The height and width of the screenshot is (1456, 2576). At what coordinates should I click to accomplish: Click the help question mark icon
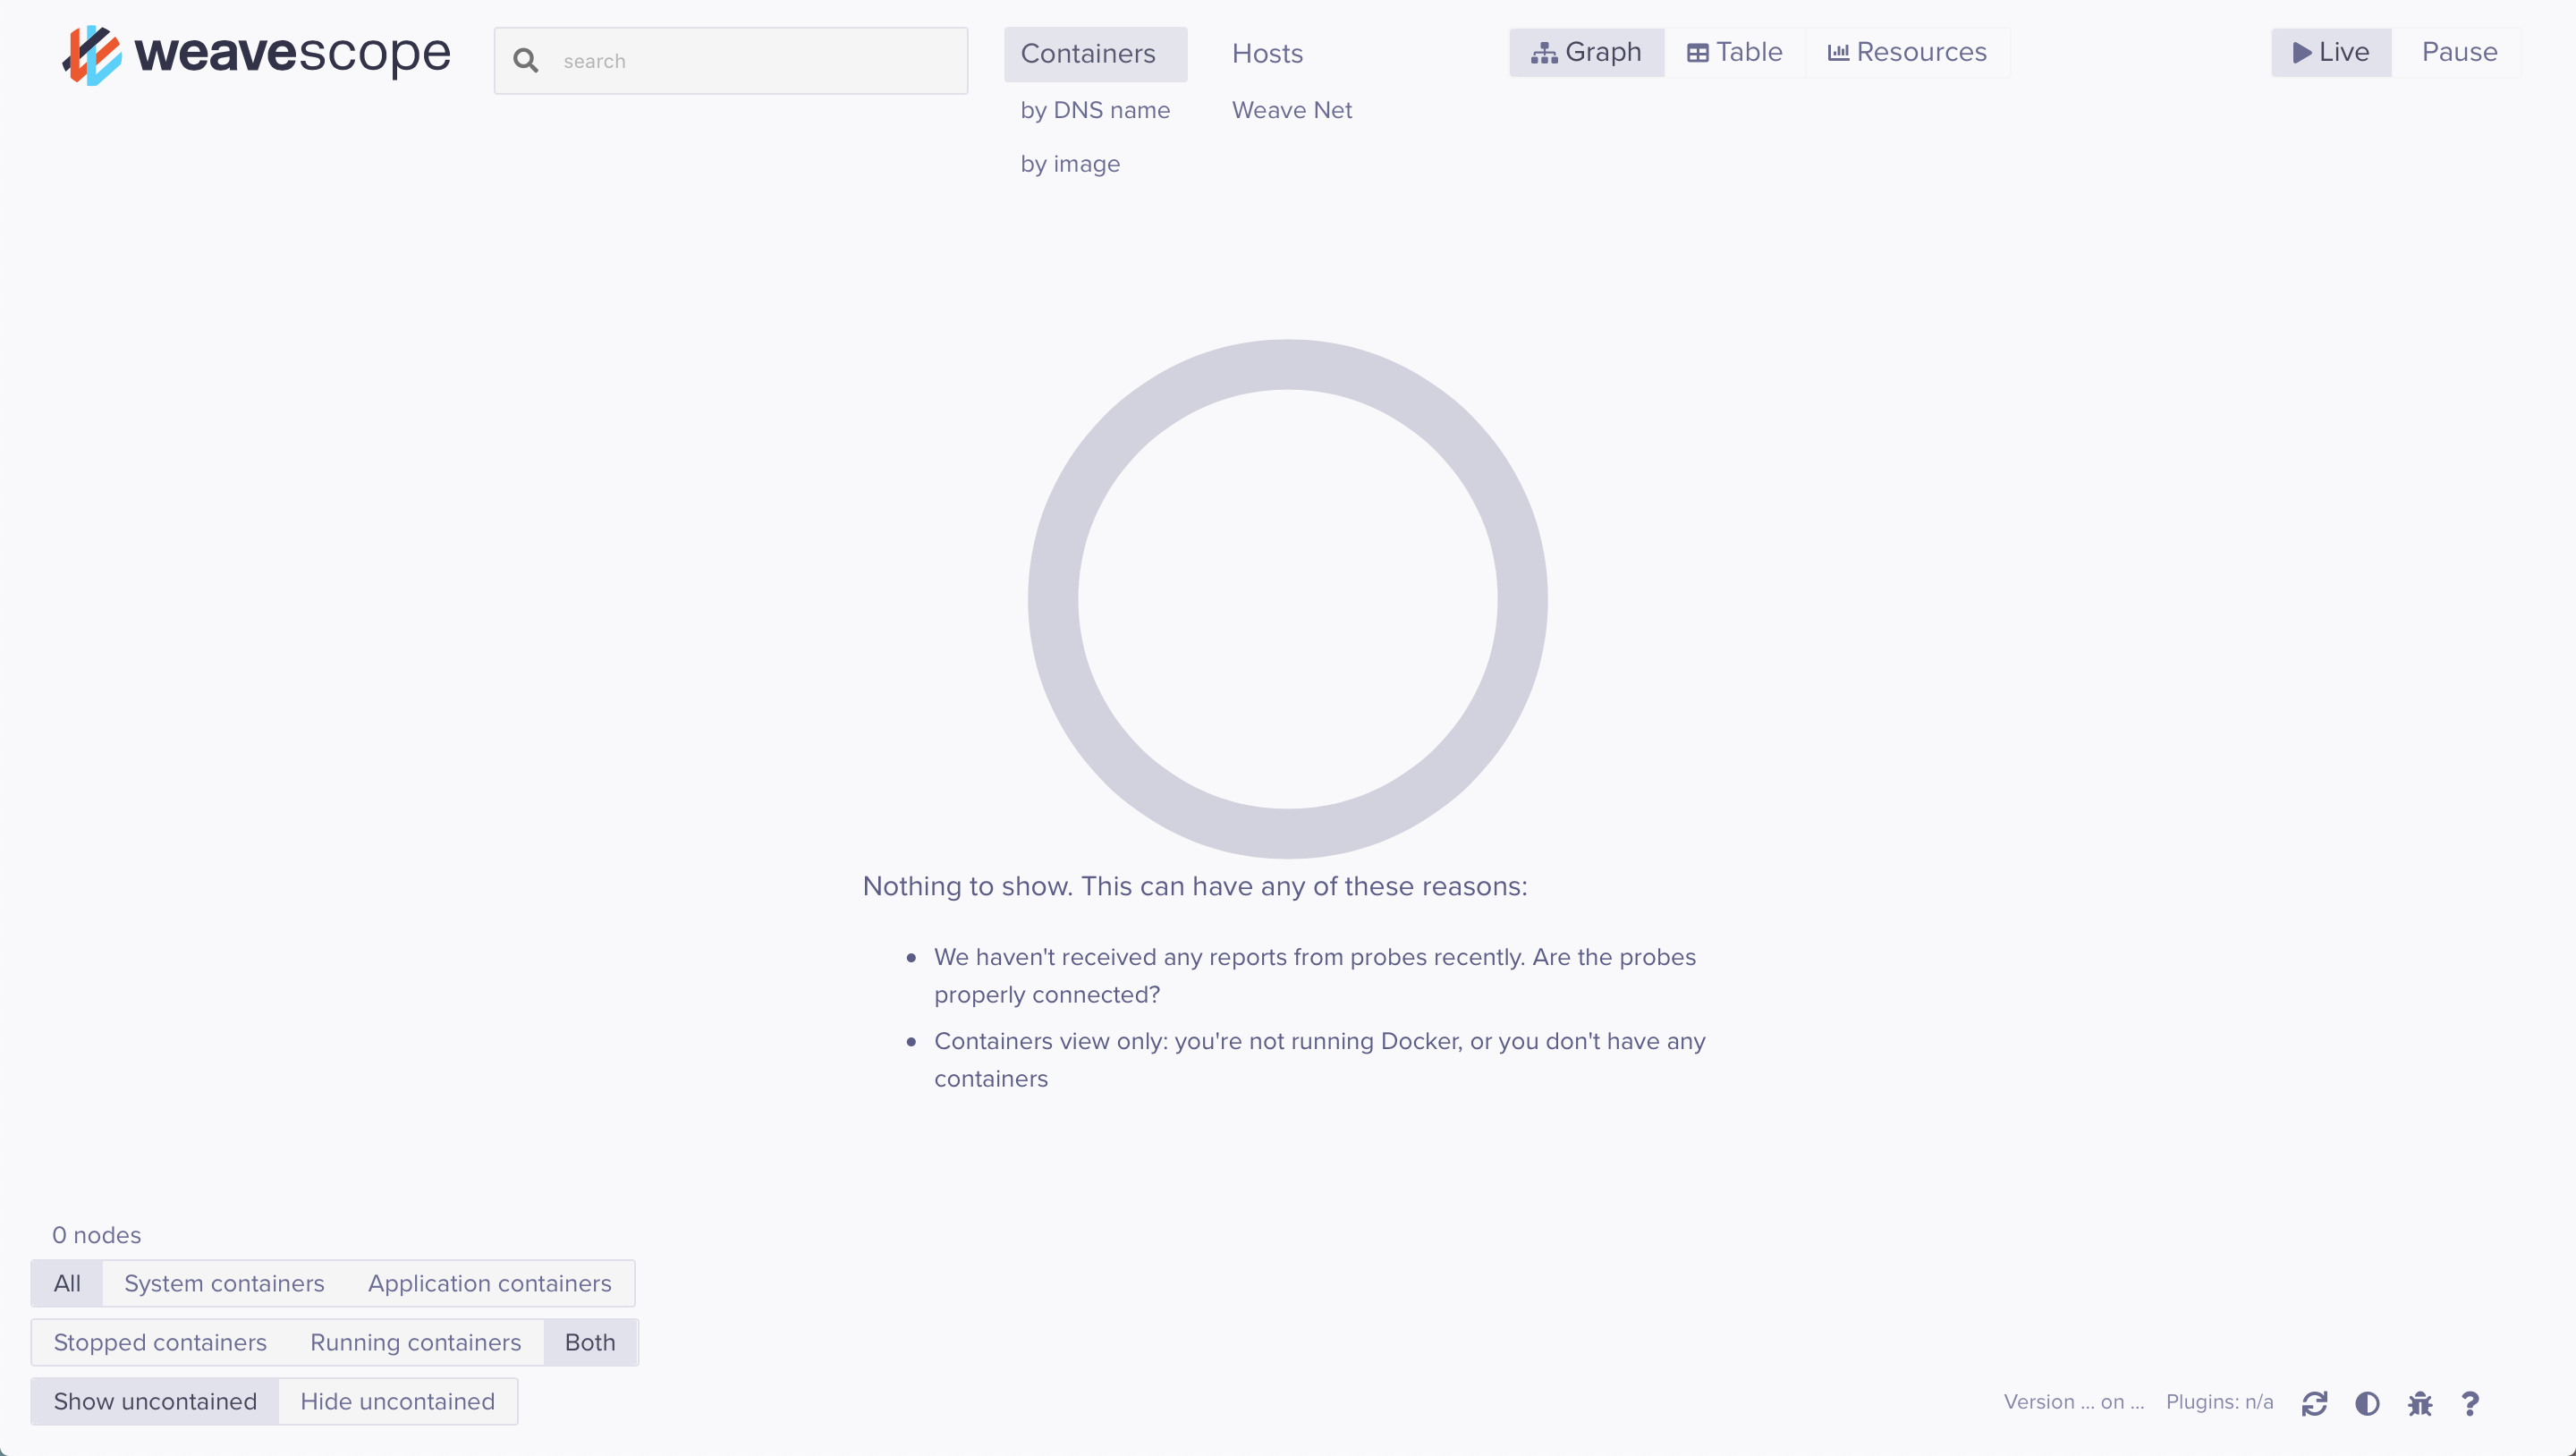(x=2471, y=1403)
